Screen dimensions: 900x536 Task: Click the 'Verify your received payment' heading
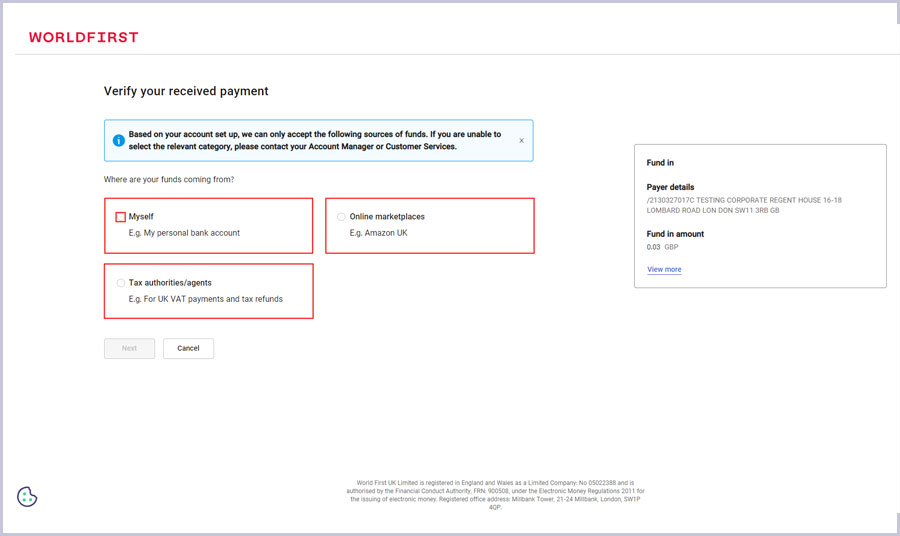(186, 91)
